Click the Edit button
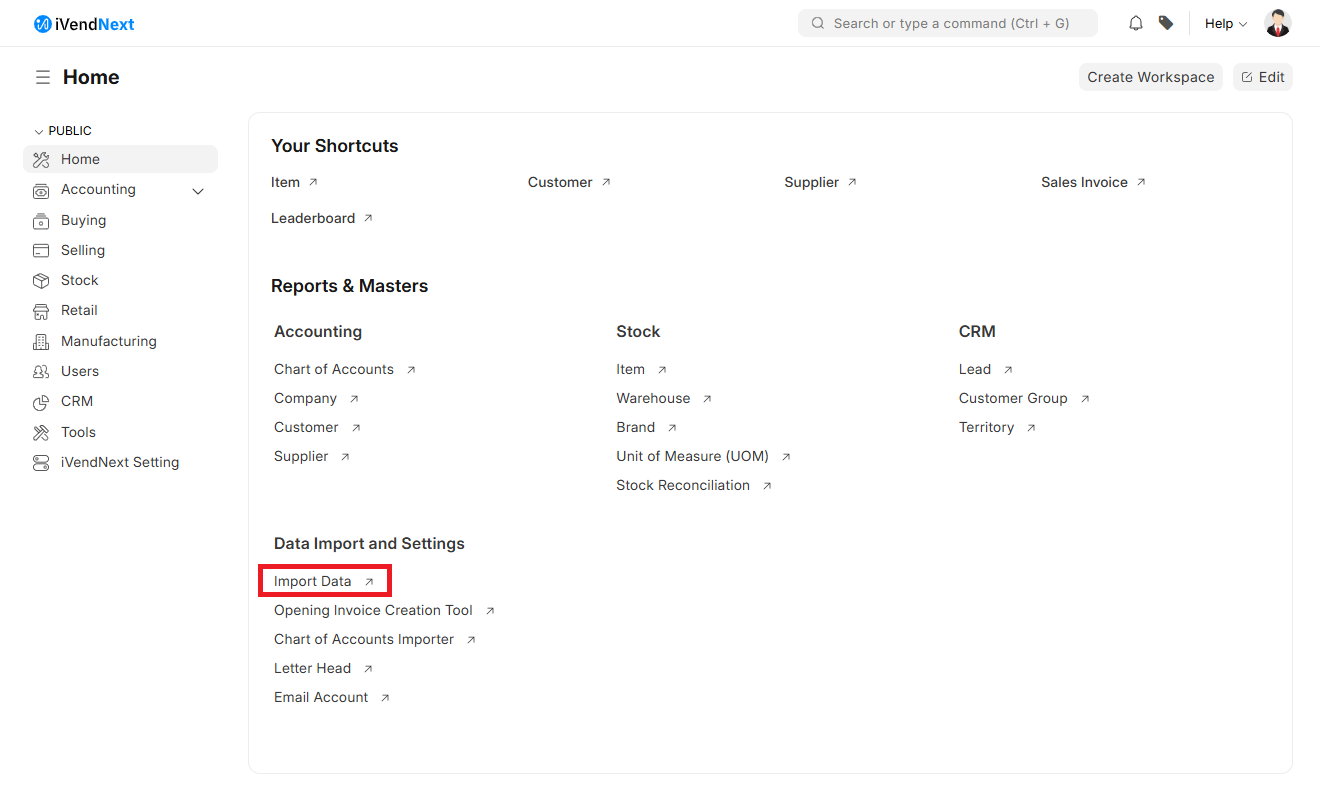The image size is (1320, 796). pyautogui.click(x=1263, y=77)
